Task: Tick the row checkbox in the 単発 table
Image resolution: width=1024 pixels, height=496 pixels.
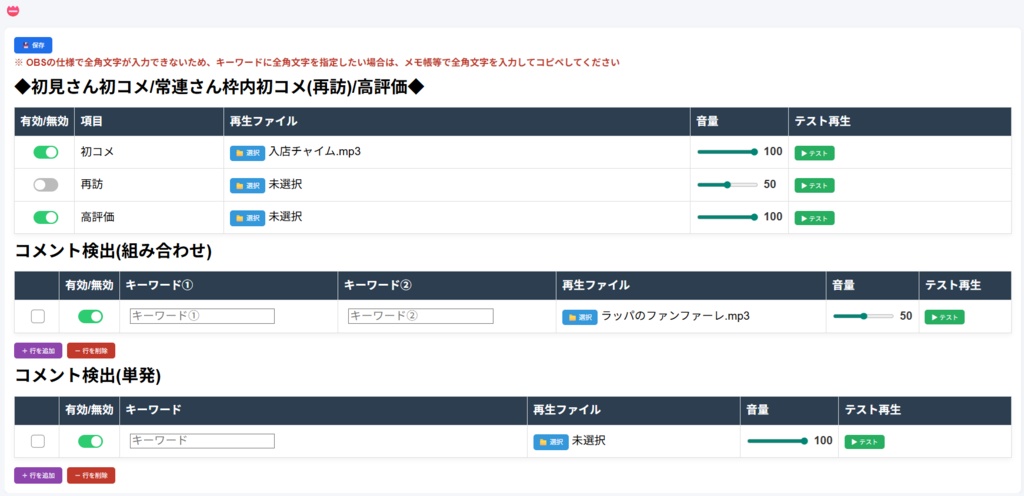Action: click(38, 441)
